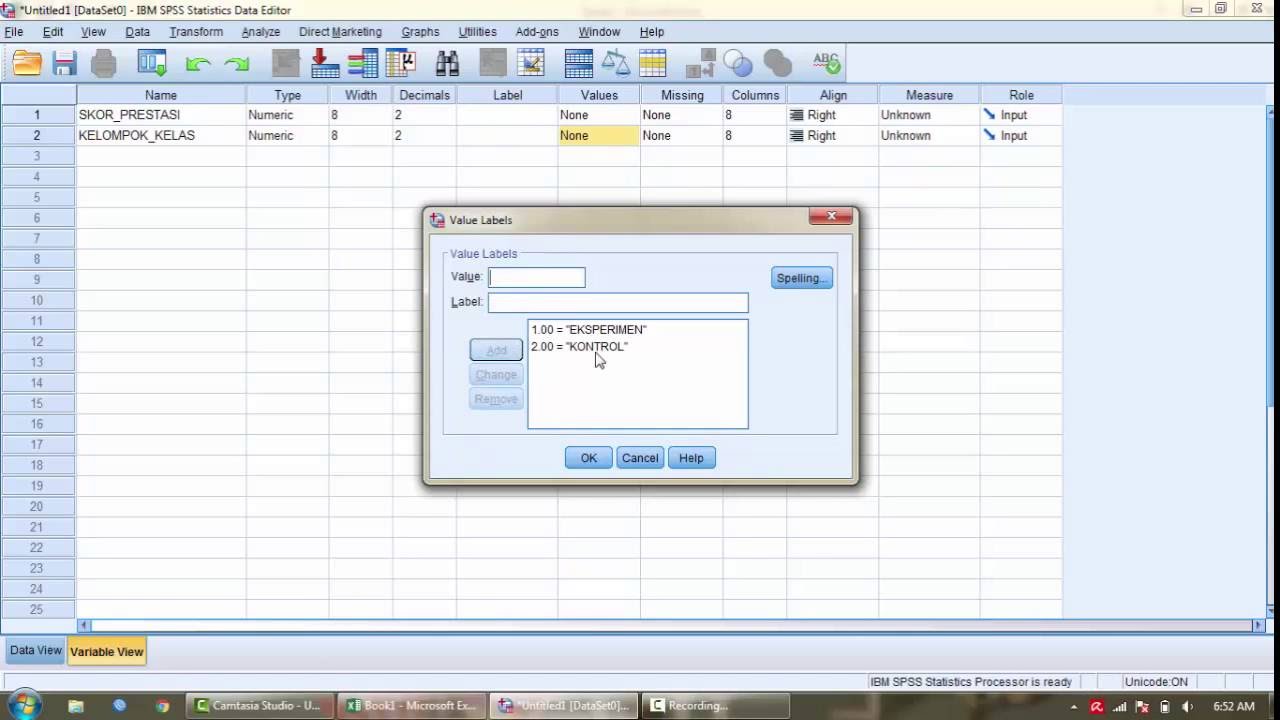Click Type cell Numeric for SKOR_PRESTASI
Screen dimensions: 1280x720
[287, 115]
